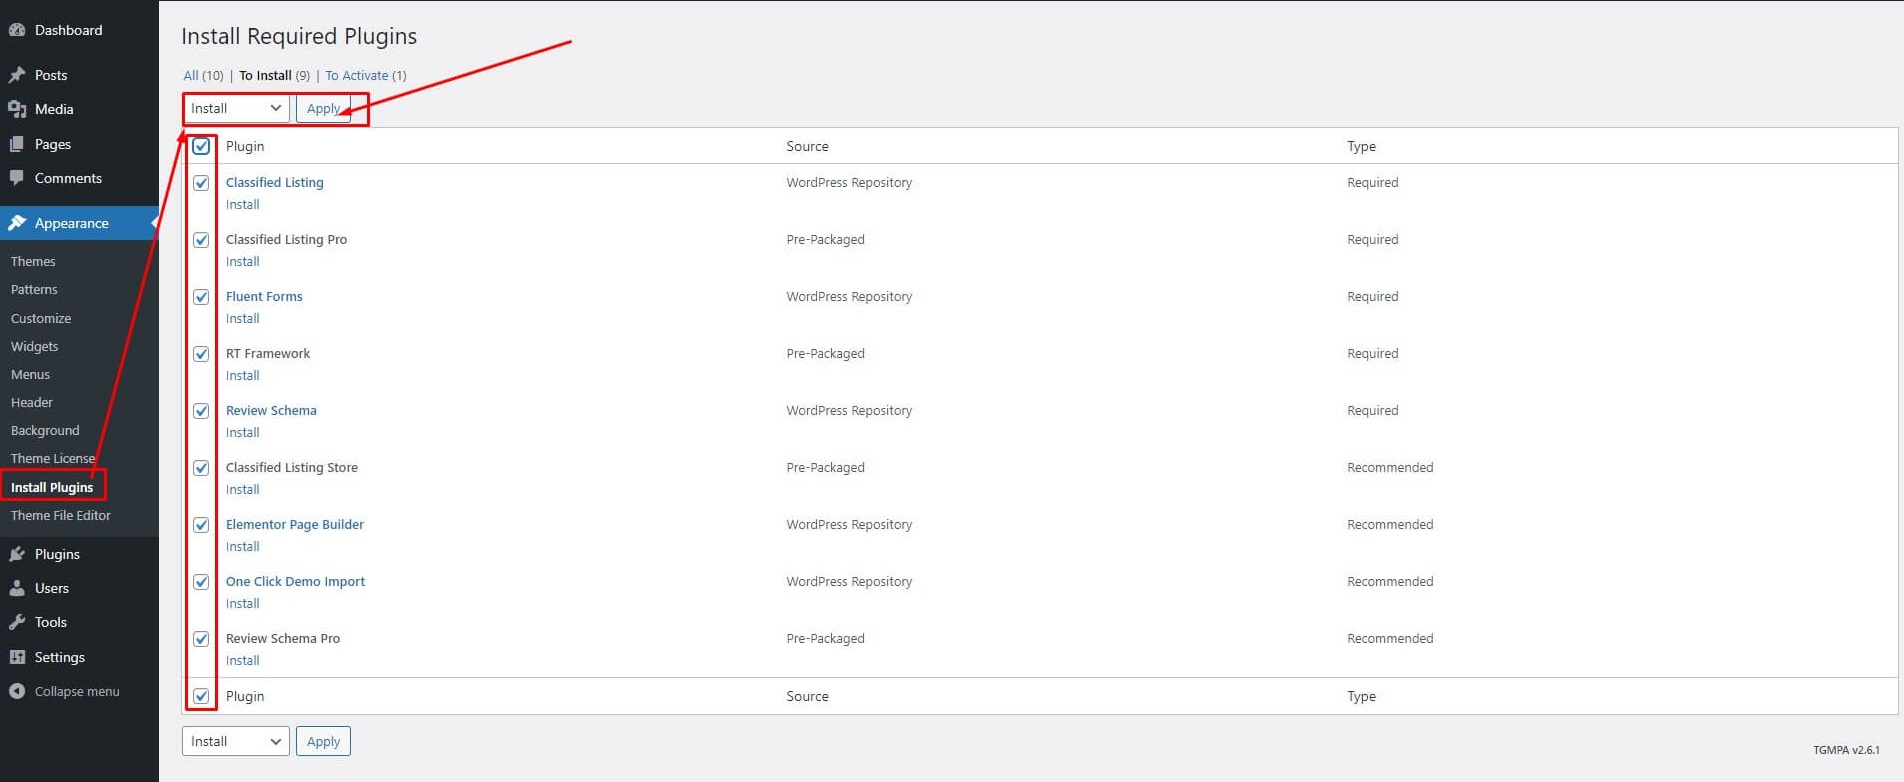Open Install Plugins submenu item
The height and width of the screenshot is (782, 1904).
point(52,487)
